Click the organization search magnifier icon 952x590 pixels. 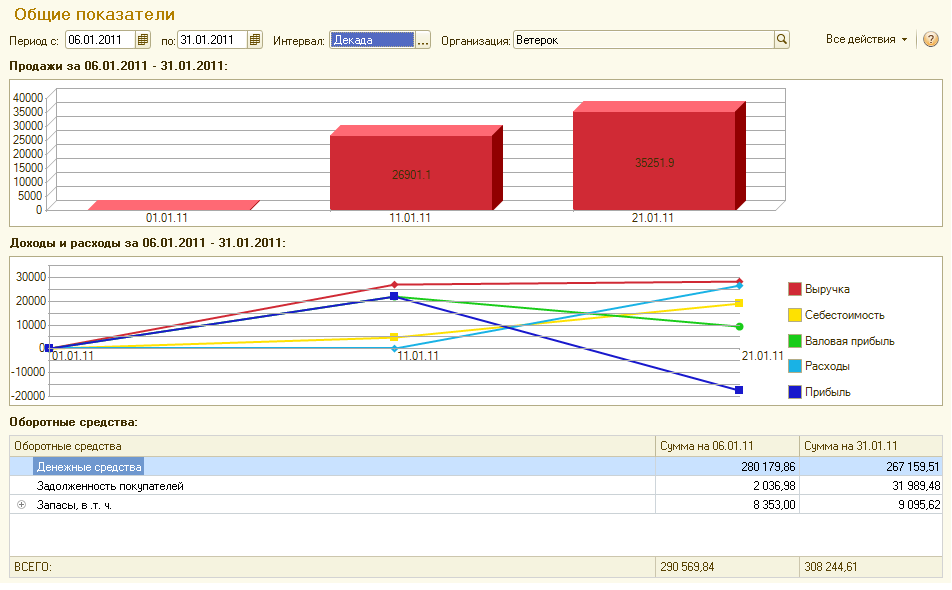click(x=782, y=40)
